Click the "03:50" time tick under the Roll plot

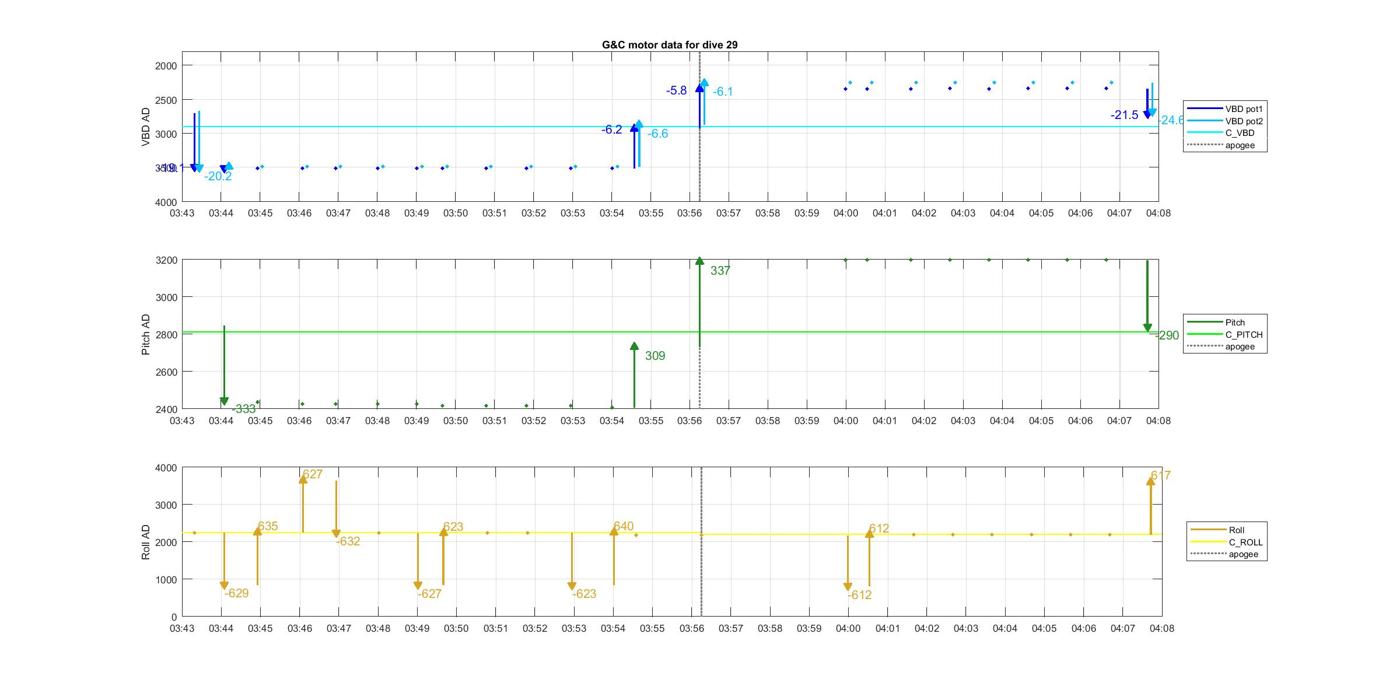pyautogui.click(x=456, y=629)
